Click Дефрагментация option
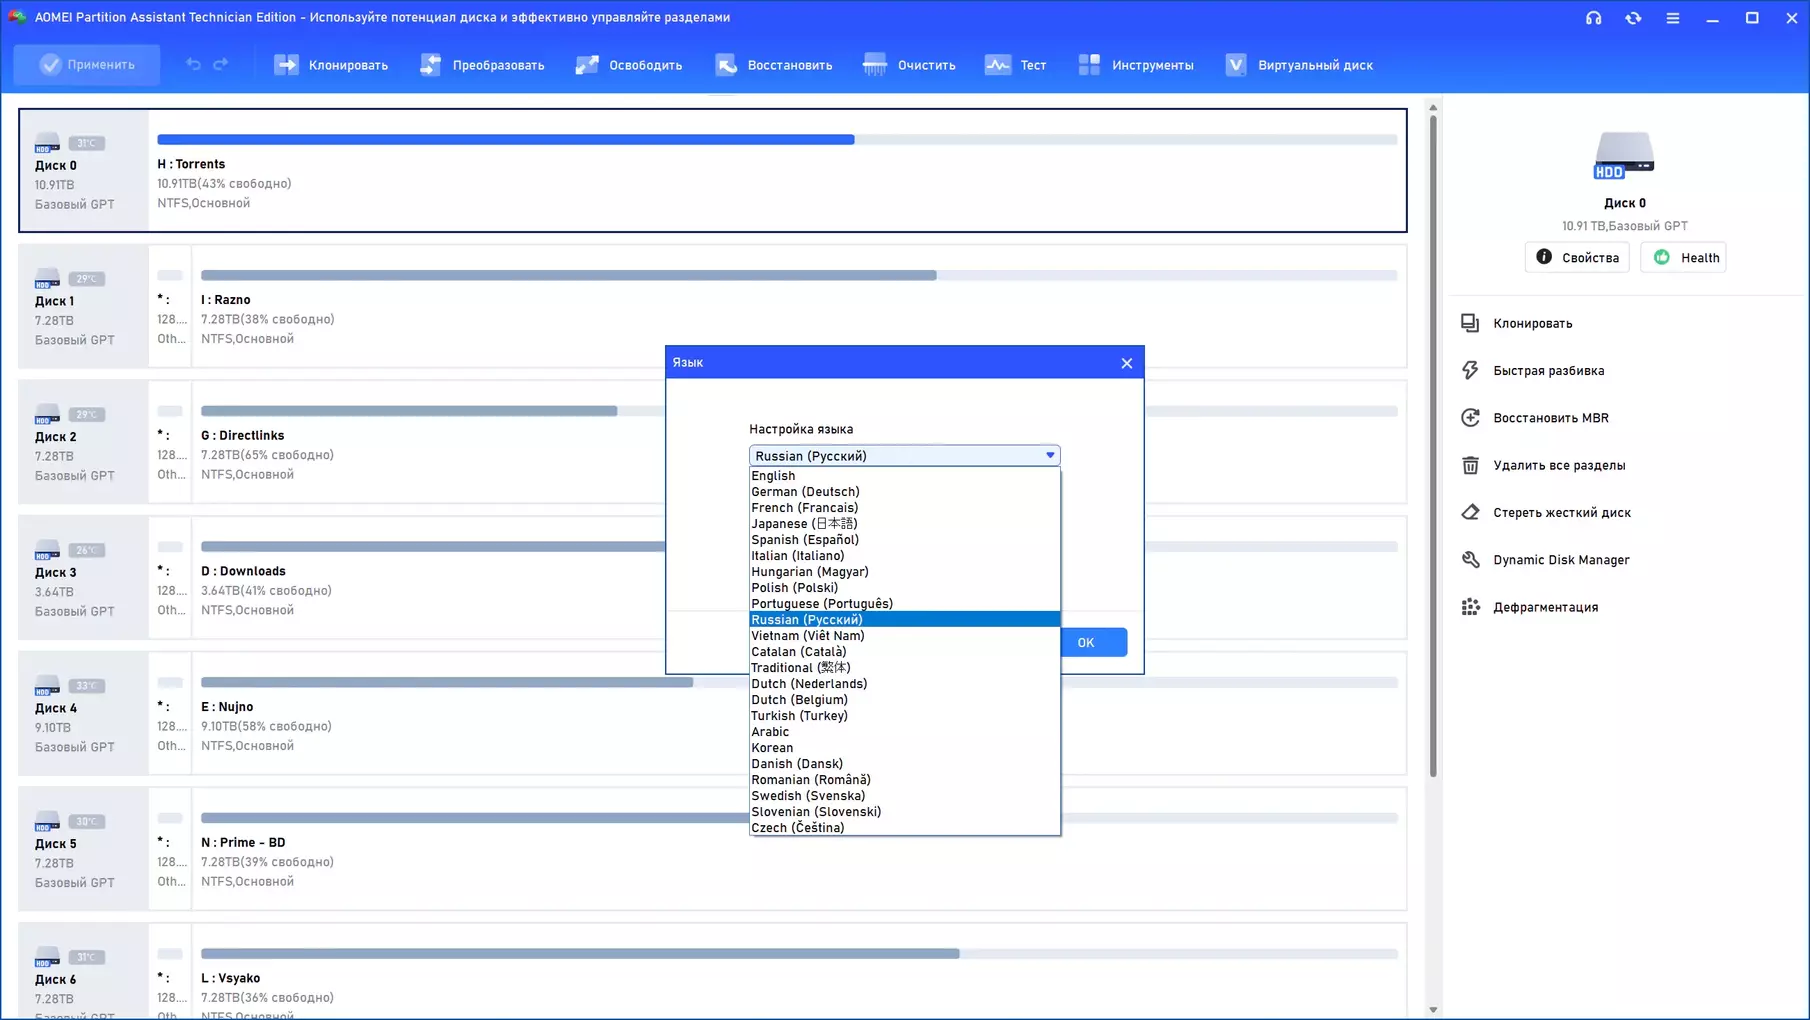This screenshot has width=1810, height=1020. (x=1530, y=607)
